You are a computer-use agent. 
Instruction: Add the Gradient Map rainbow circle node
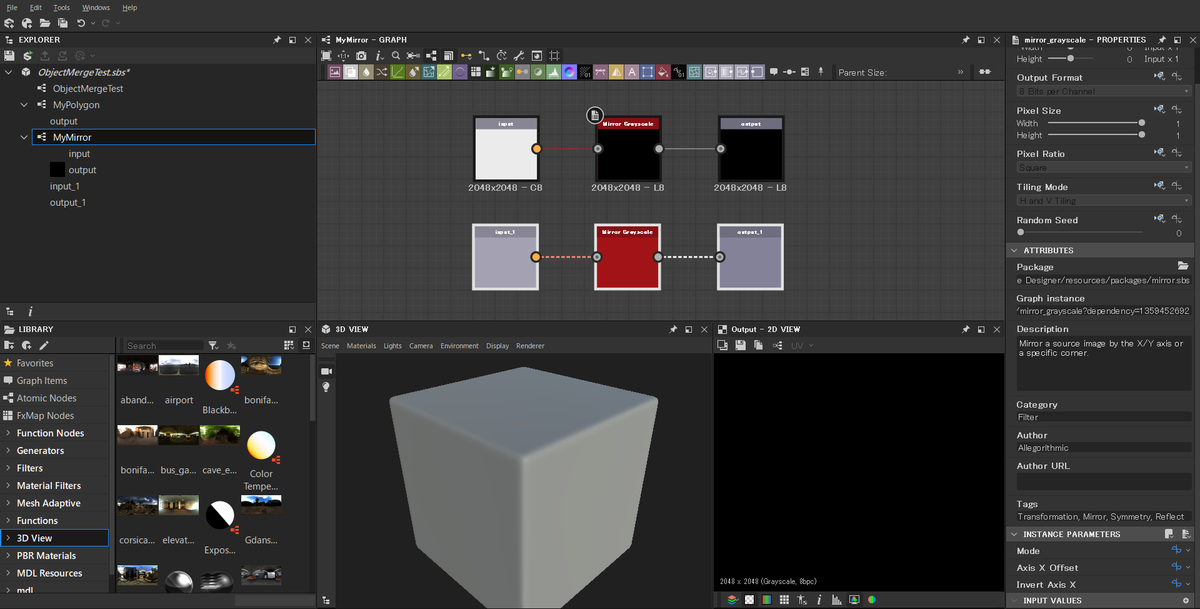pos(569,72)
